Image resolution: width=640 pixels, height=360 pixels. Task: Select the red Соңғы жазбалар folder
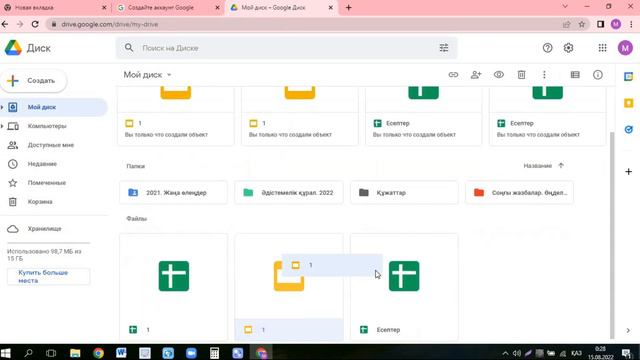520,193
